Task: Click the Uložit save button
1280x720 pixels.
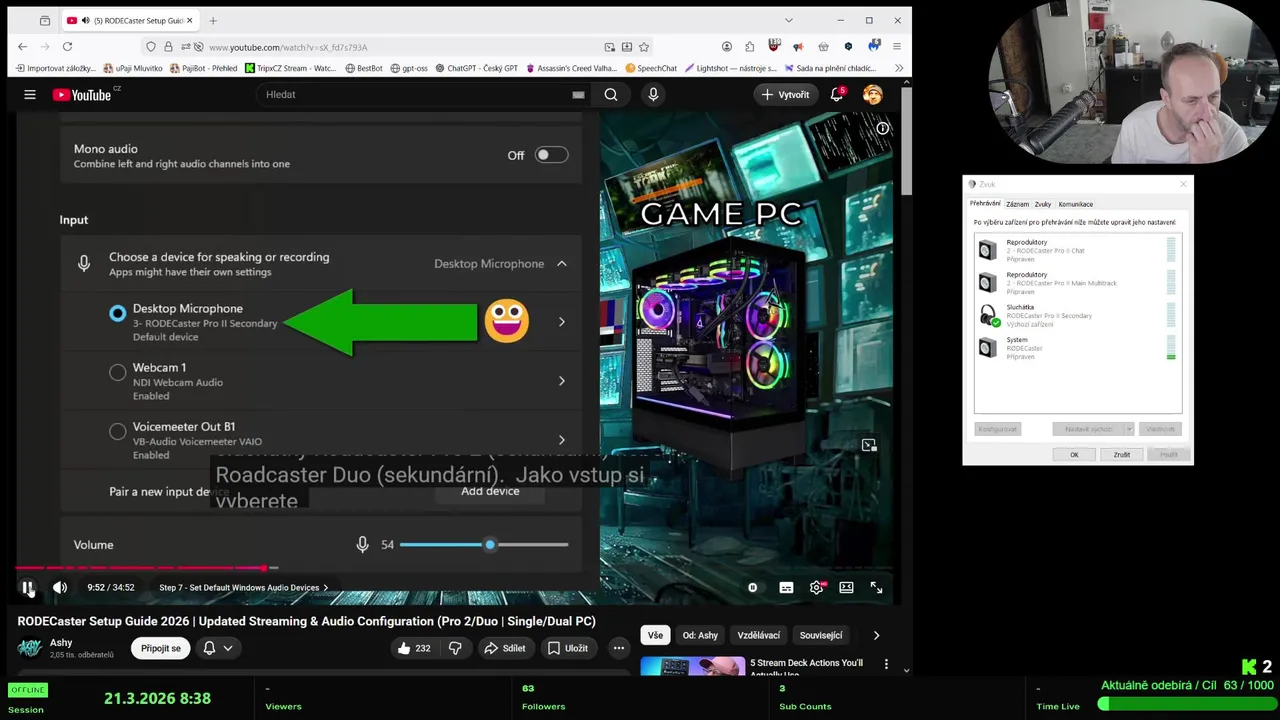Action: [x=567, y=648]
